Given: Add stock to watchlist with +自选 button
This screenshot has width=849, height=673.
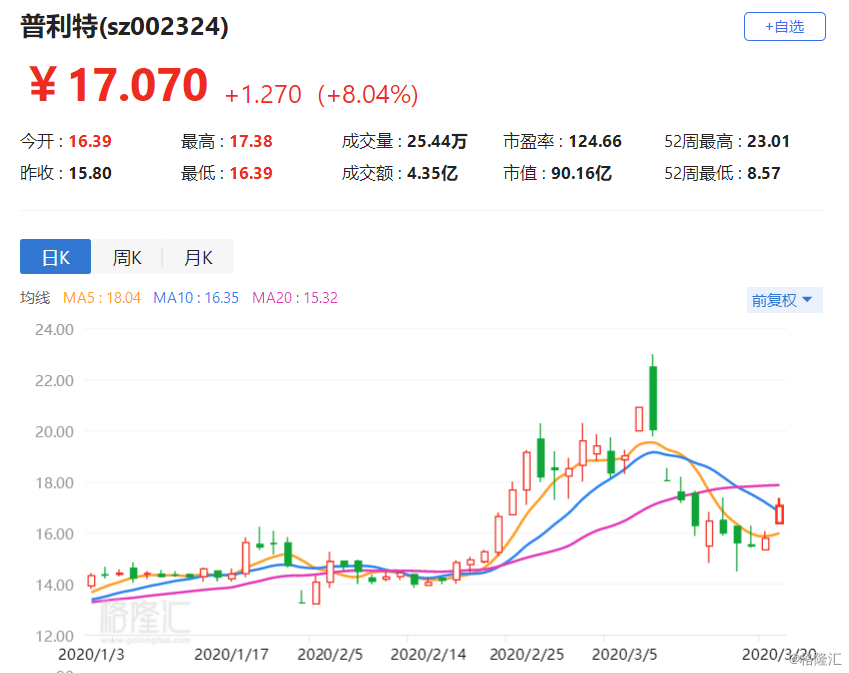Looking at the screenshot, I should click(x=785, y=27).
